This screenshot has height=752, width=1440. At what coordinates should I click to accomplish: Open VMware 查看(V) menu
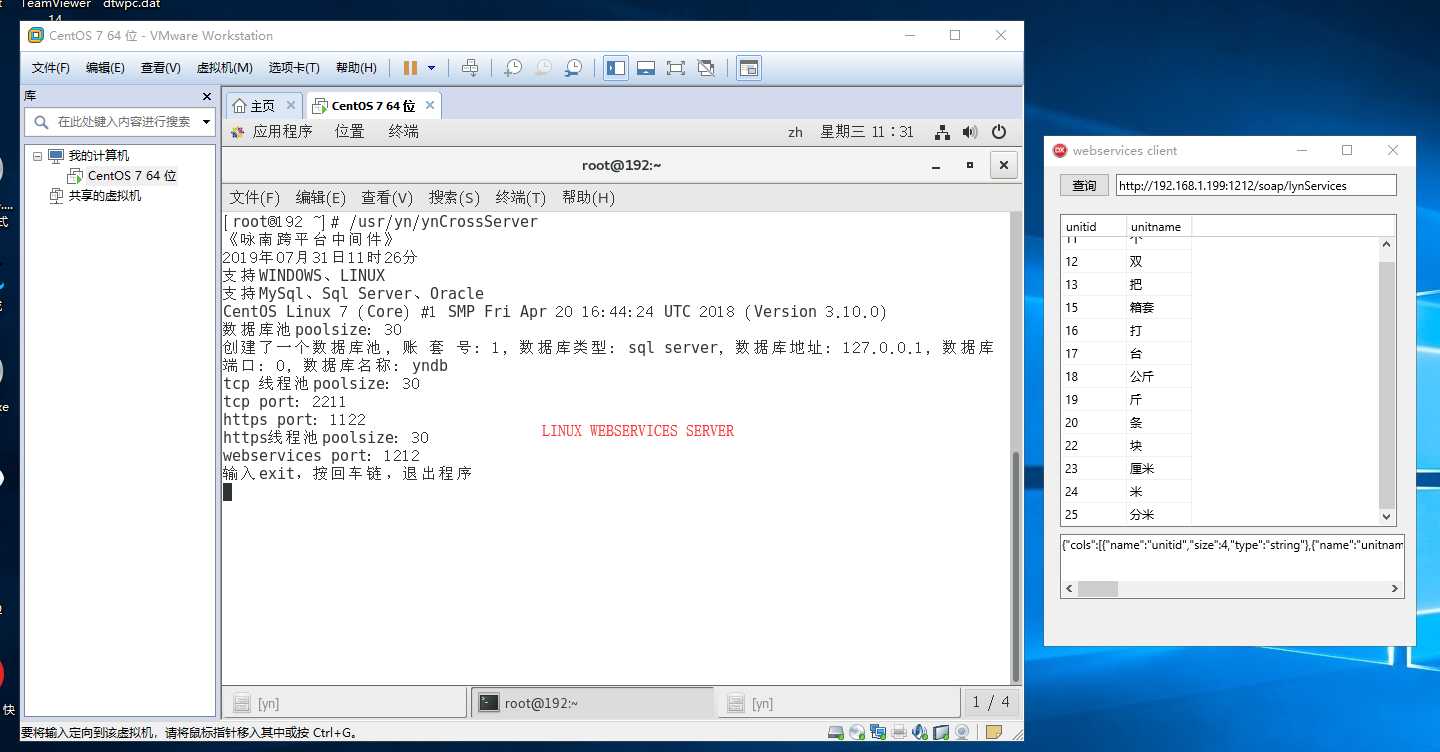pyautogui.click(x=160, y=68)
